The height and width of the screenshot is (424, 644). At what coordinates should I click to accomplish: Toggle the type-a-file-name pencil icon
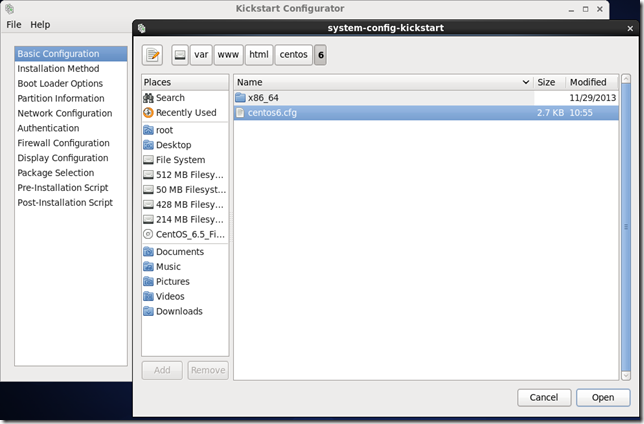point(152,55)
